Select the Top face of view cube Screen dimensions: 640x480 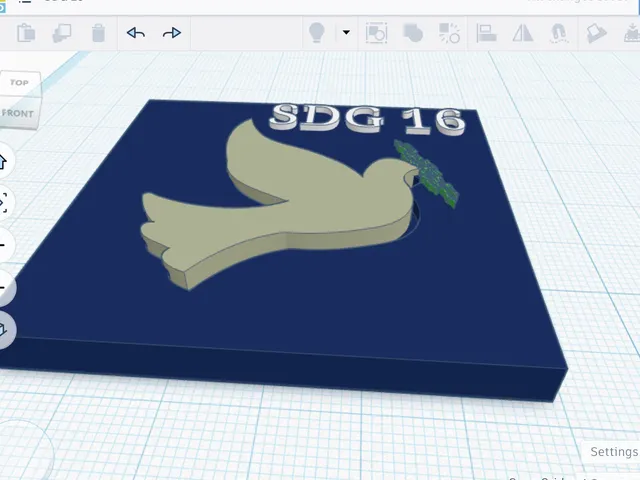pos(20,83)
